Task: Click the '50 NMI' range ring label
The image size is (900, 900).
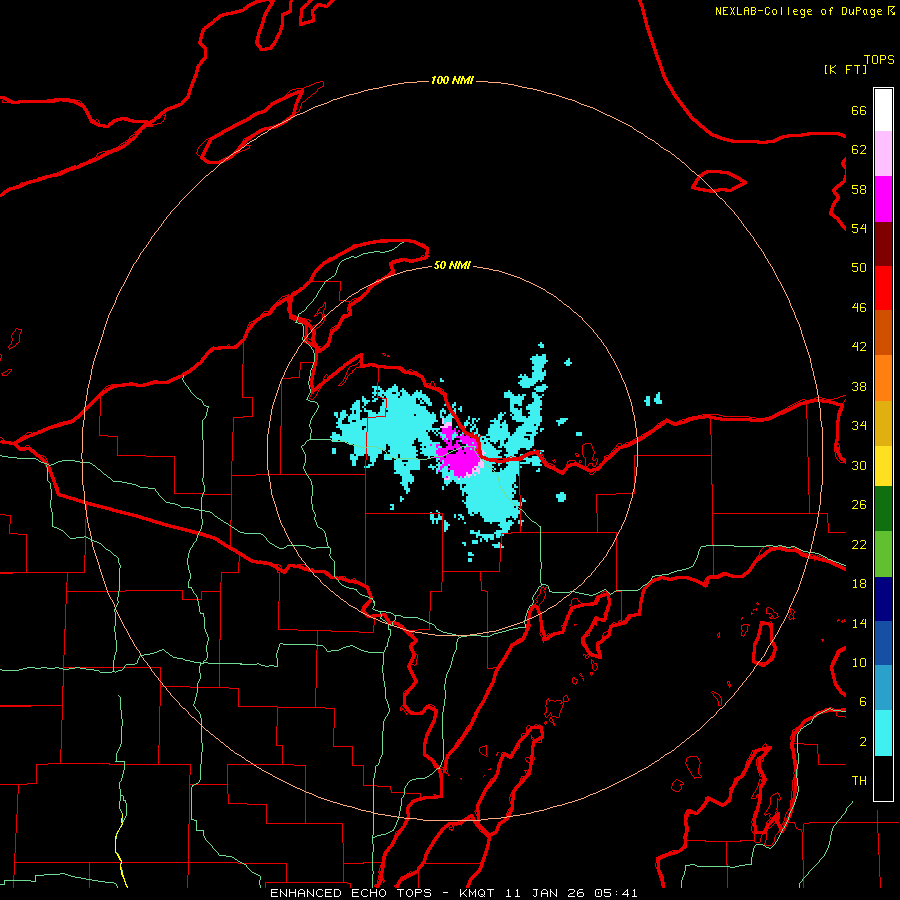Action: point(452,265)
